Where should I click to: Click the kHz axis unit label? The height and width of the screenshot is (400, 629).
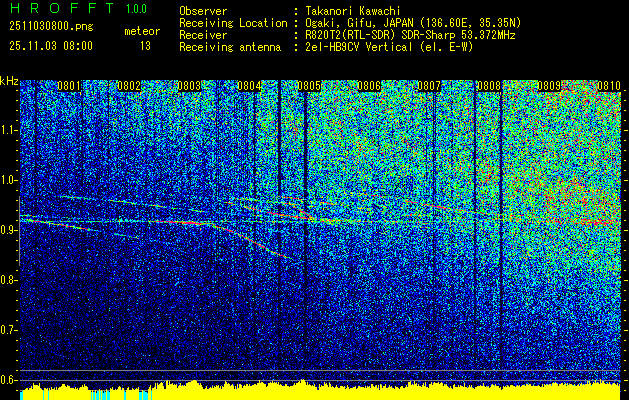point(9,81)
